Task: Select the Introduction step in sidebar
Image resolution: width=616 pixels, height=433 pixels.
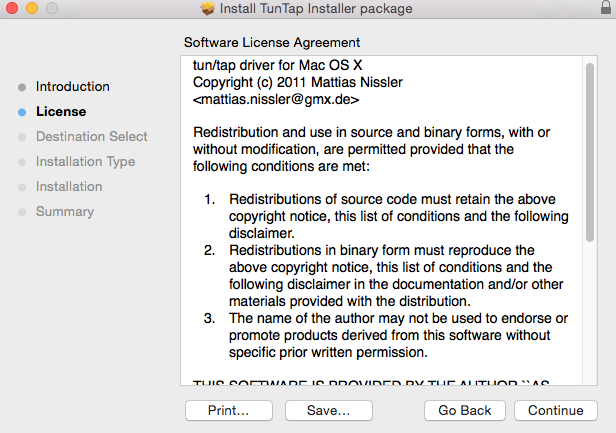Action: pyautogui.click(x=73, y=86)
